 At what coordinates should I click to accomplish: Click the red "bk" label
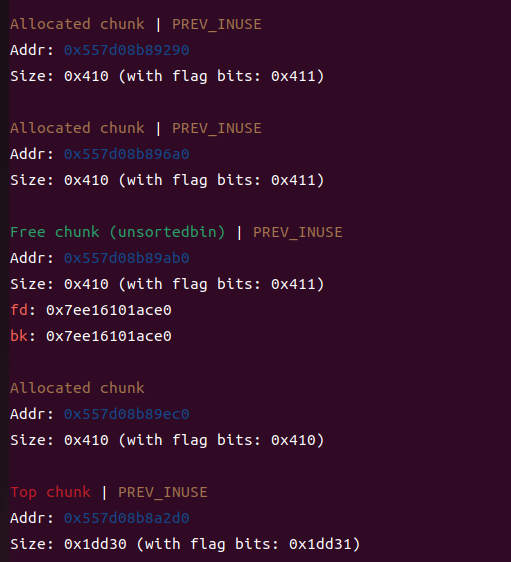click(19, 336)
